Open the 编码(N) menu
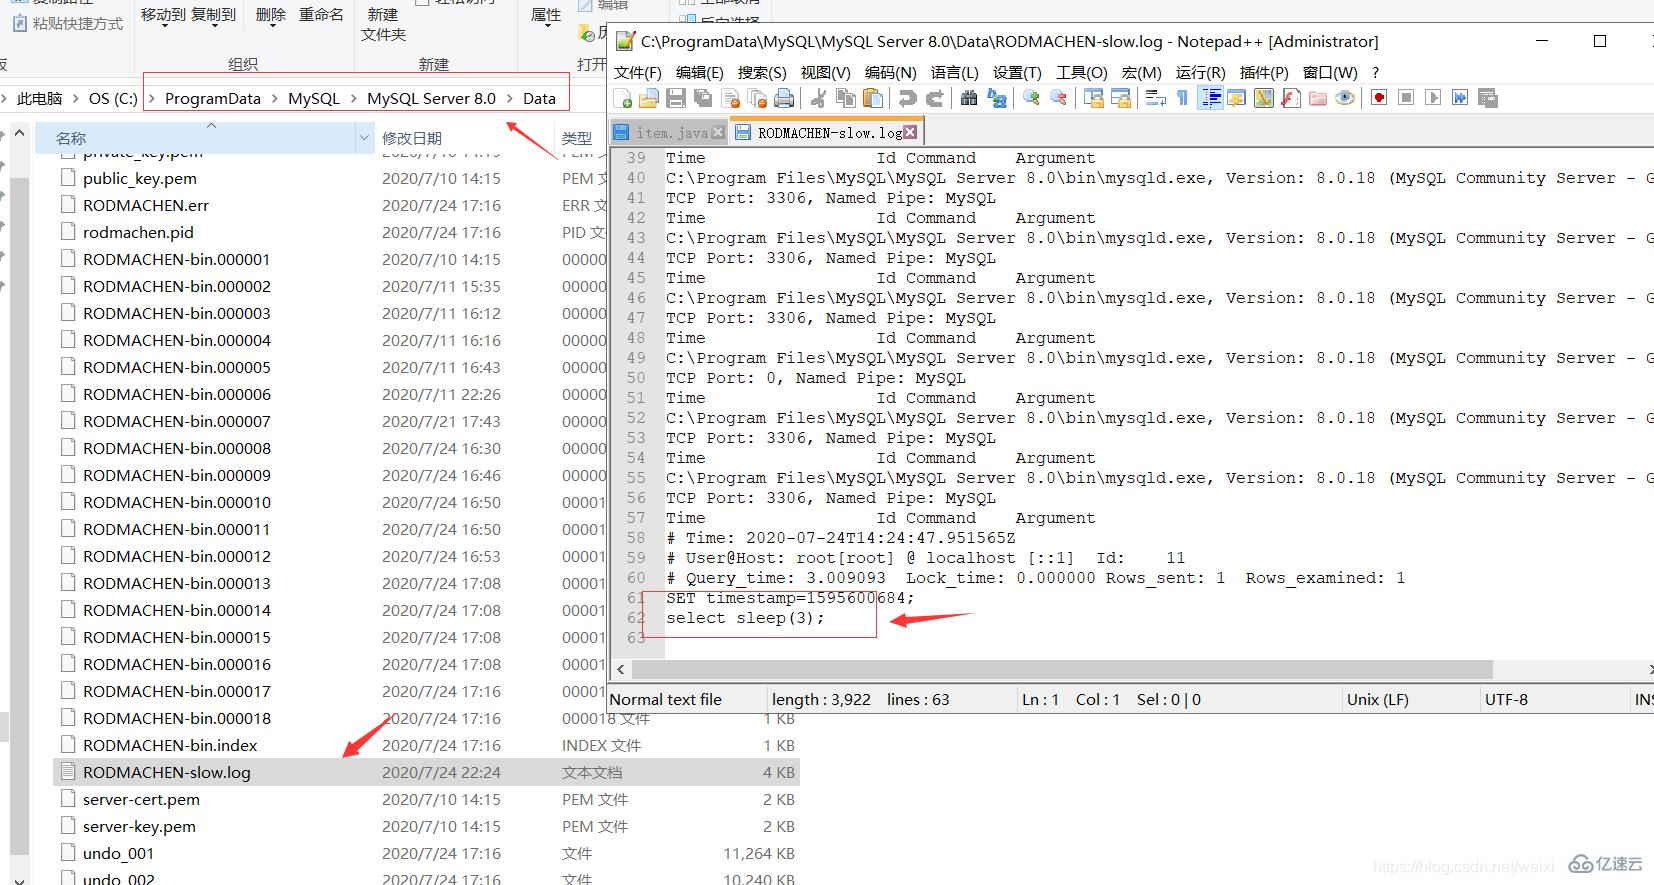The image size is (1654, 885). point(890,73)
